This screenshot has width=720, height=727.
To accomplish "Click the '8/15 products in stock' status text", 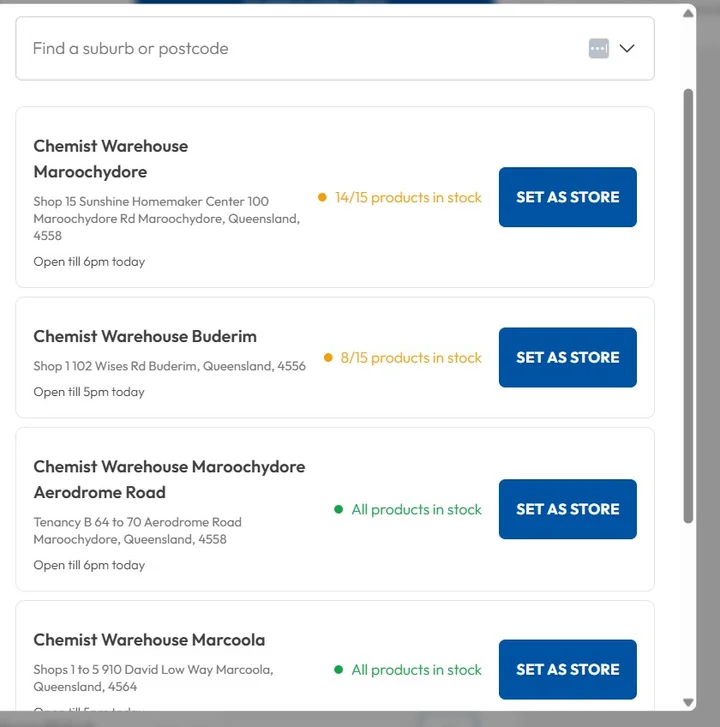I will 411,358.
